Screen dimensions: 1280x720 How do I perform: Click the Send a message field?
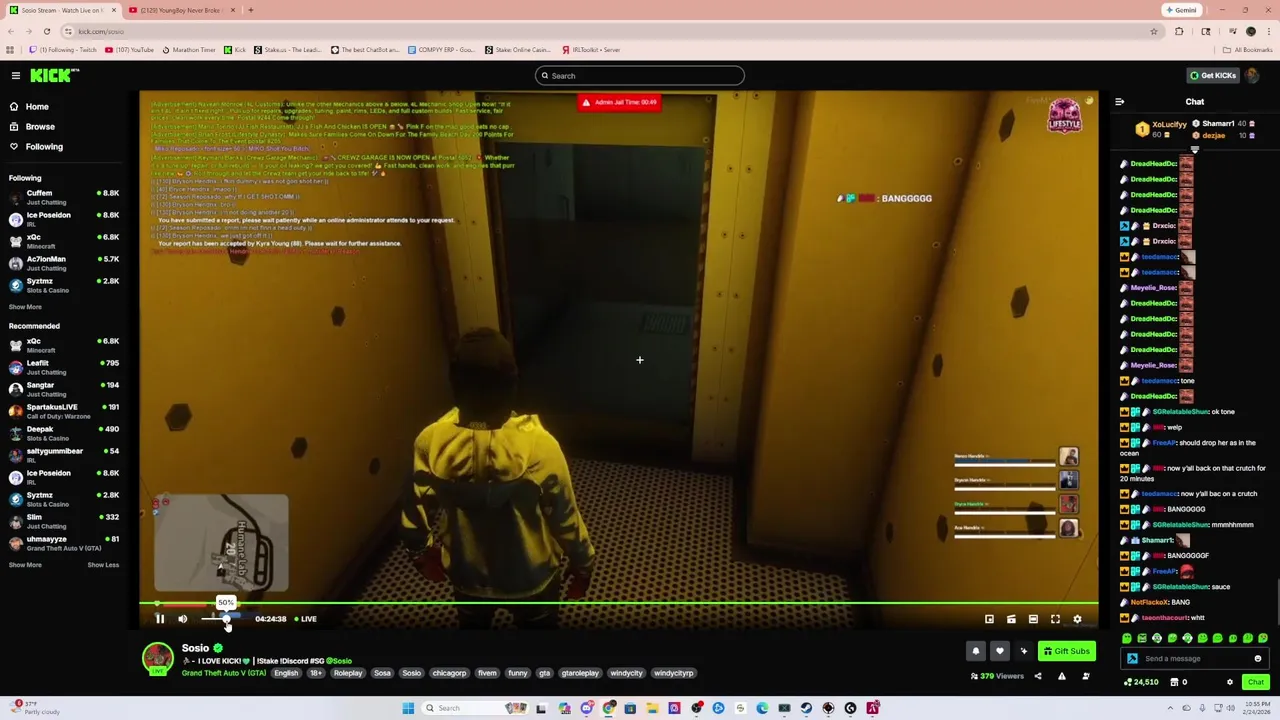tap(1195, 659)
